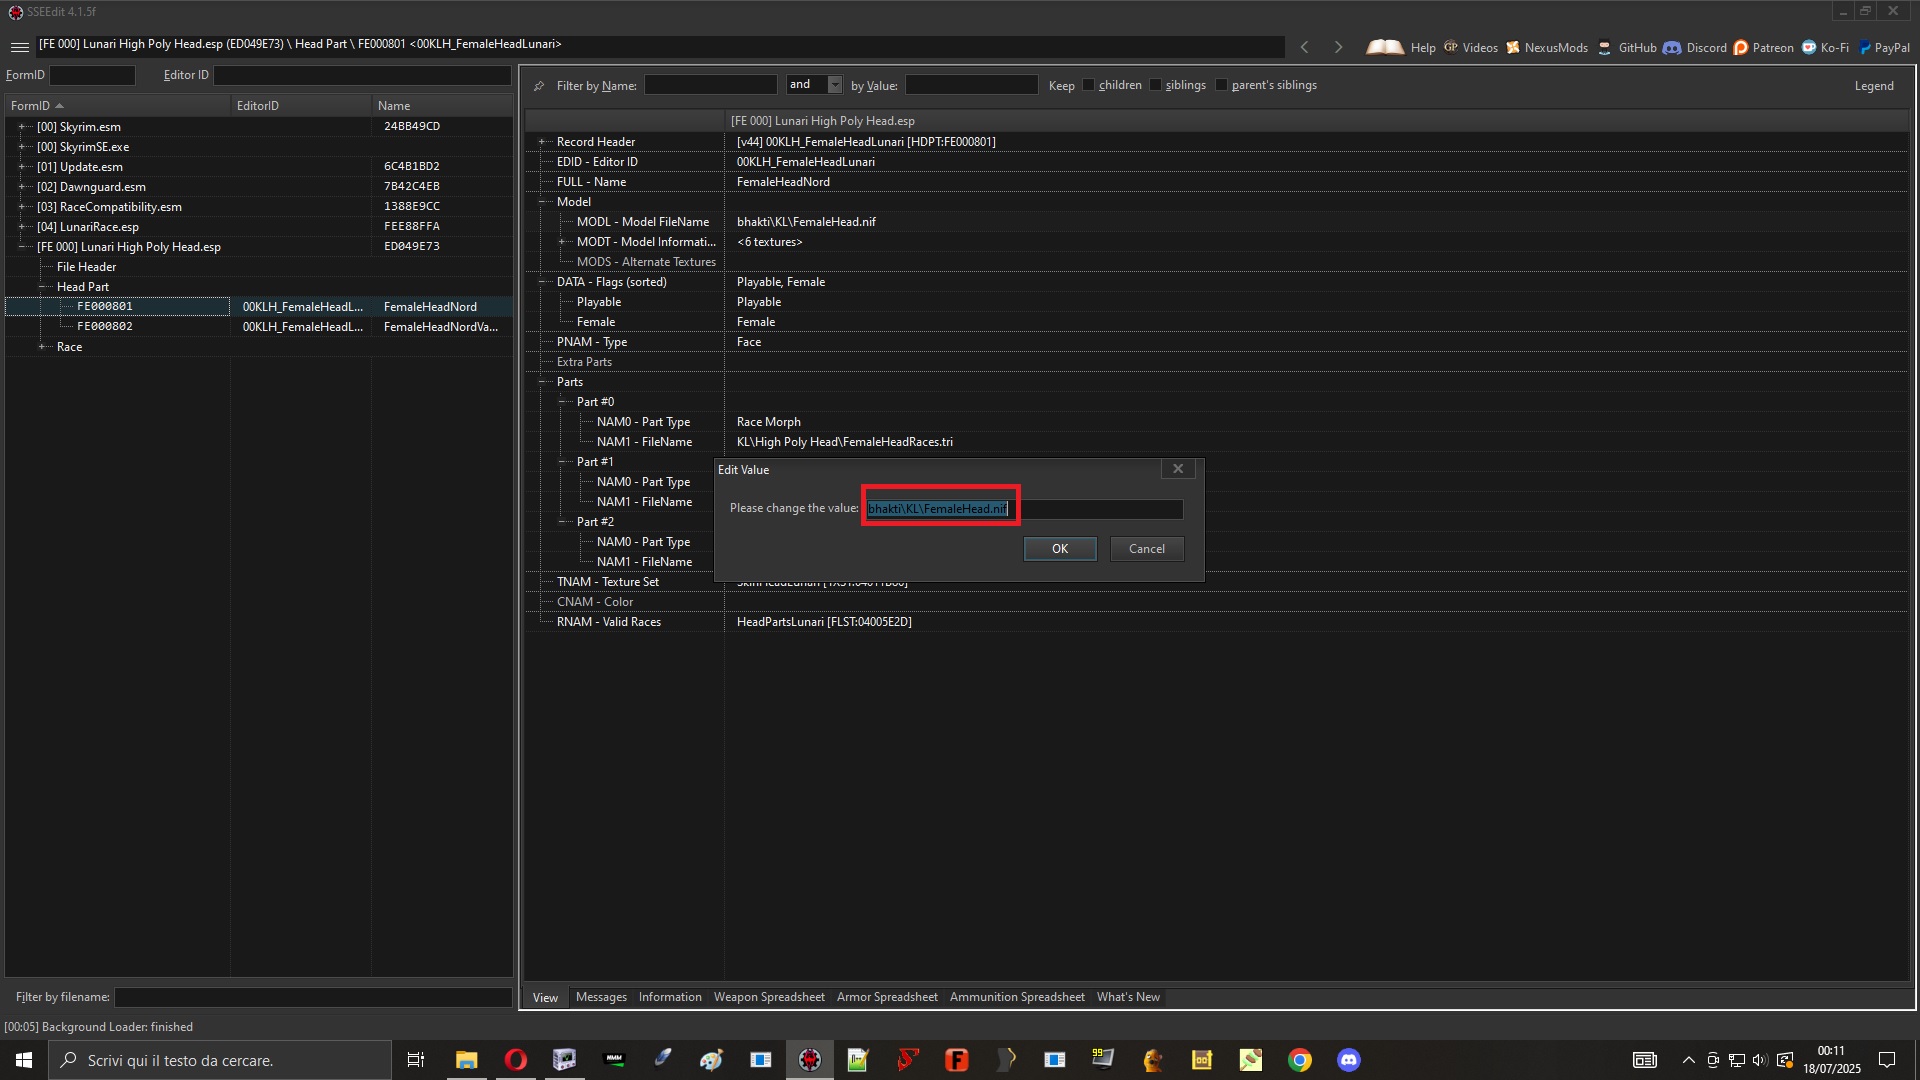Open File Explorer from the taskbar
This screenshot has height=1080, width=1920.
(466, 1060)
